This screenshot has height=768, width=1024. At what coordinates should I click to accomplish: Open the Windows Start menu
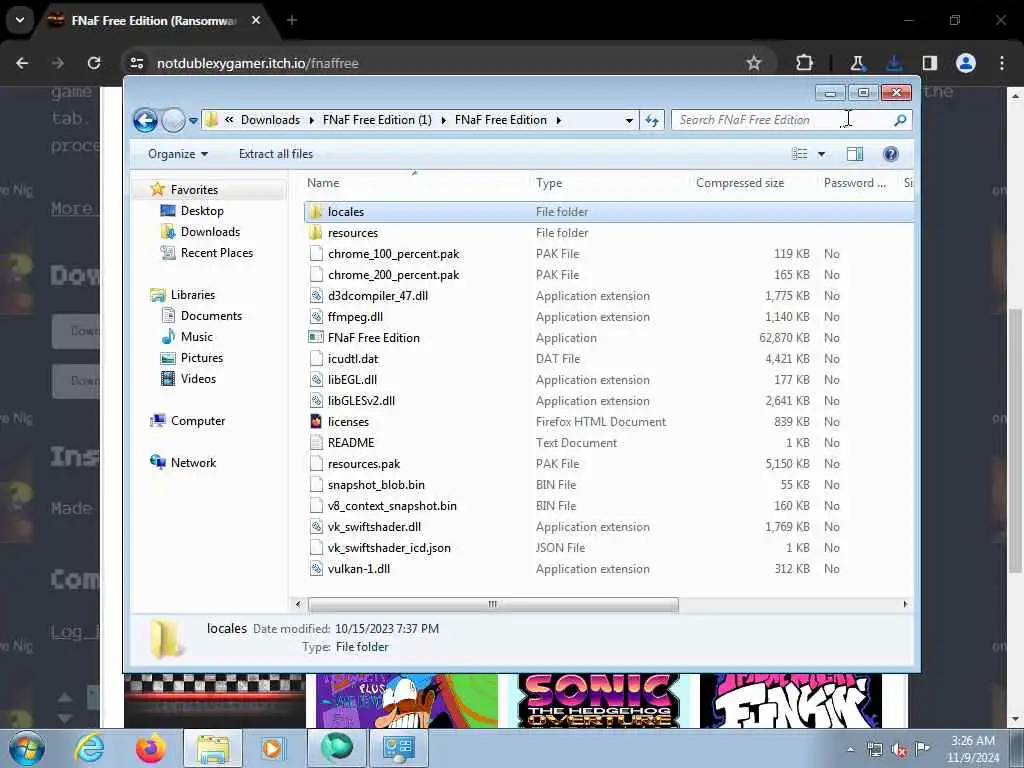point(27,749)
